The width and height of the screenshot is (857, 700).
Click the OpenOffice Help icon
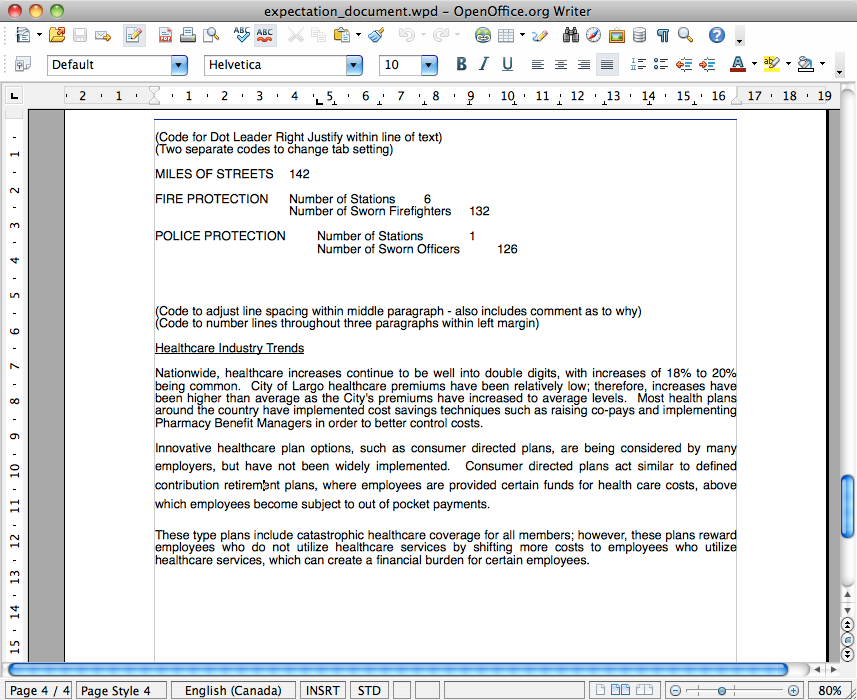pyautogui.click(x=716, y=36)
